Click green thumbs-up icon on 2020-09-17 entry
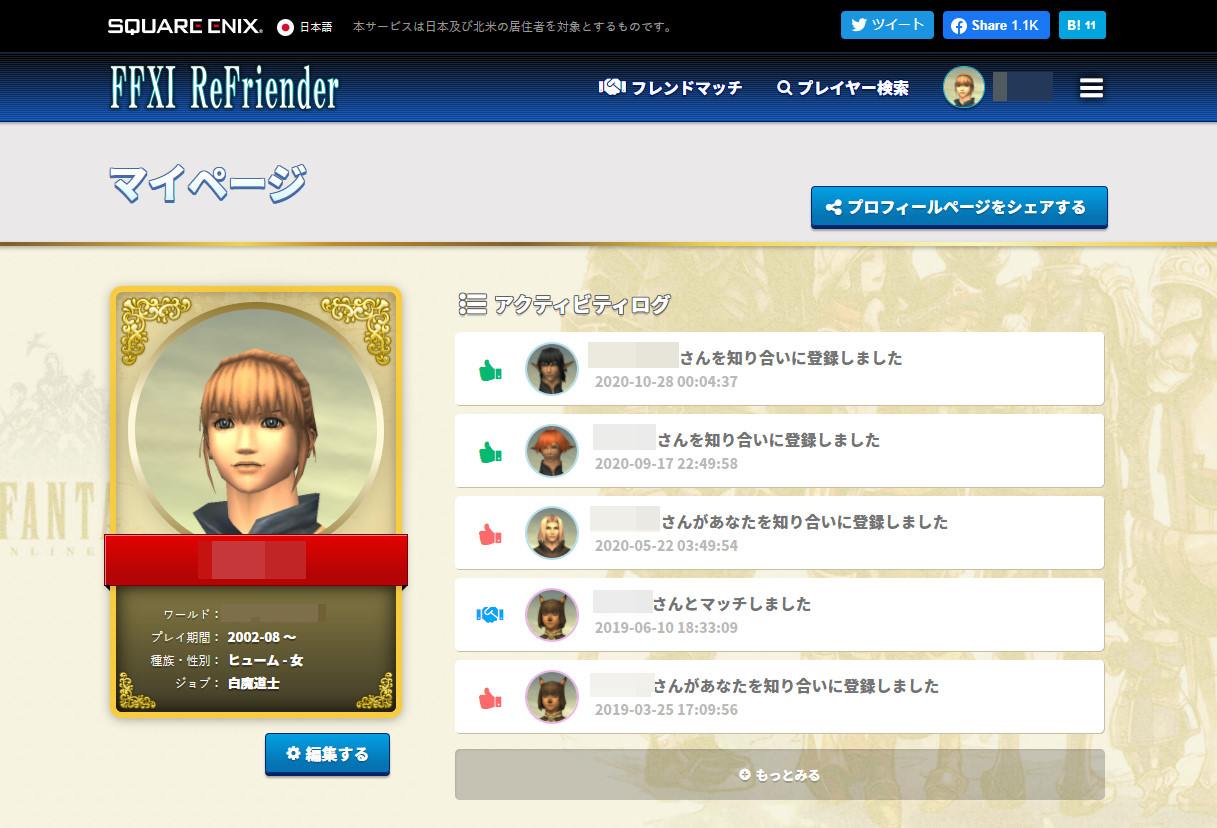Viewport: 1217px width, 828px height. click(x=489, y=453)
